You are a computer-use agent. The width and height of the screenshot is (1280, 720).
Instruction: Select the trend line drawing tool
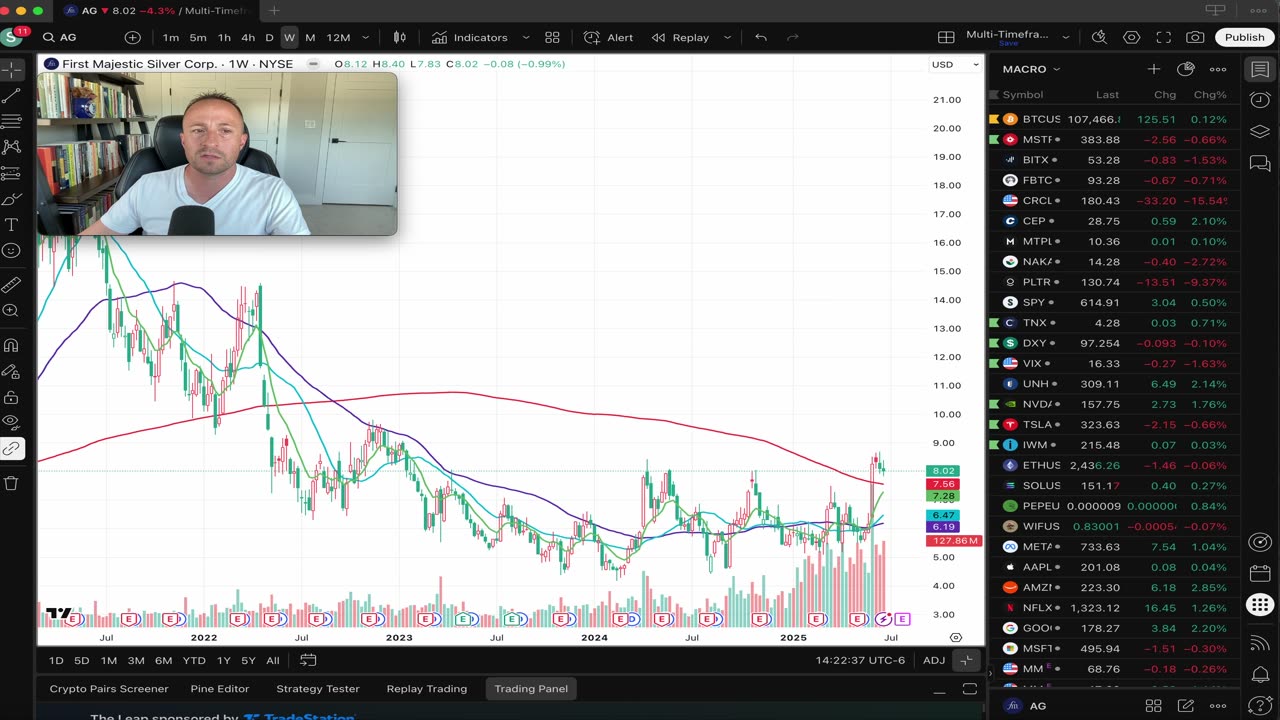coord(12,96)
